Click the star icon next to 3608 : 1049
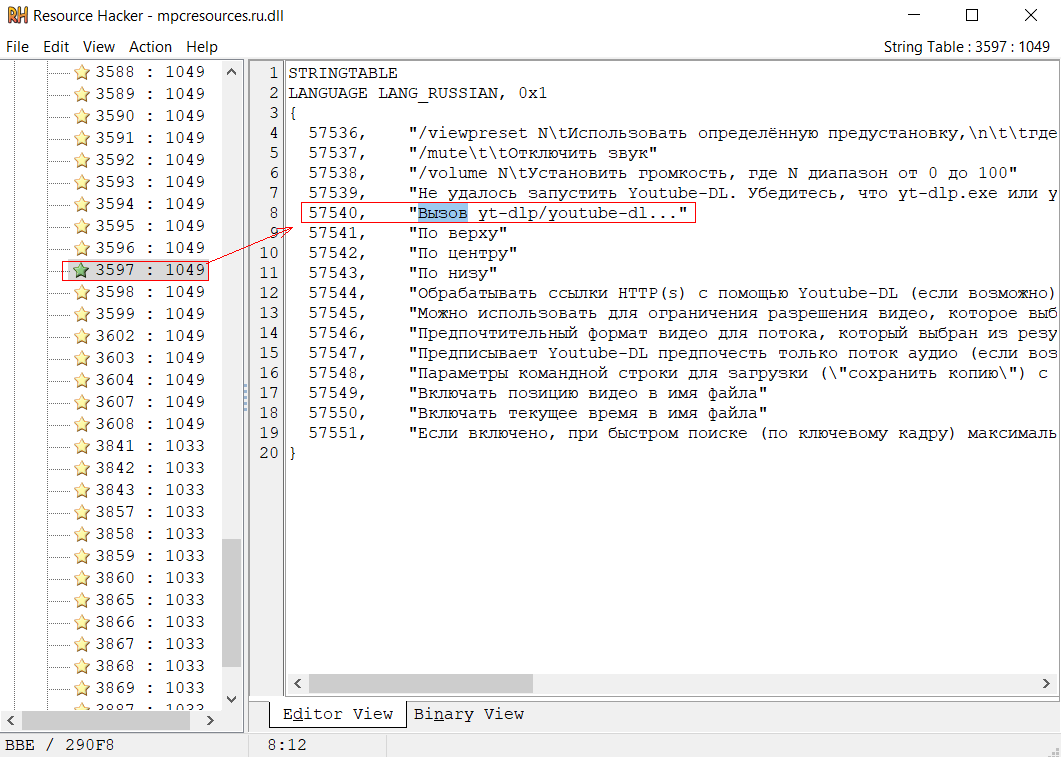This screenshot has width=1061, height=757. 82,424
